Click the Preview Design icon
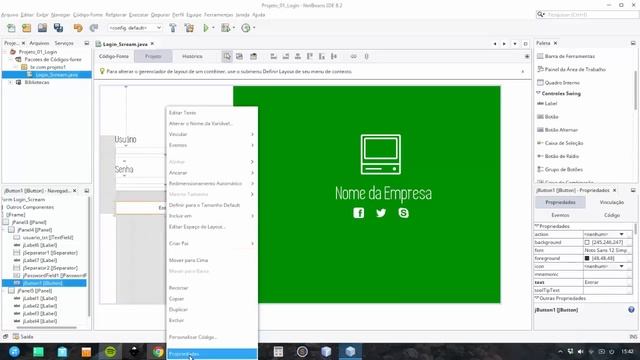Viewport: 640px width, 360px height. [x=253, y=56]
